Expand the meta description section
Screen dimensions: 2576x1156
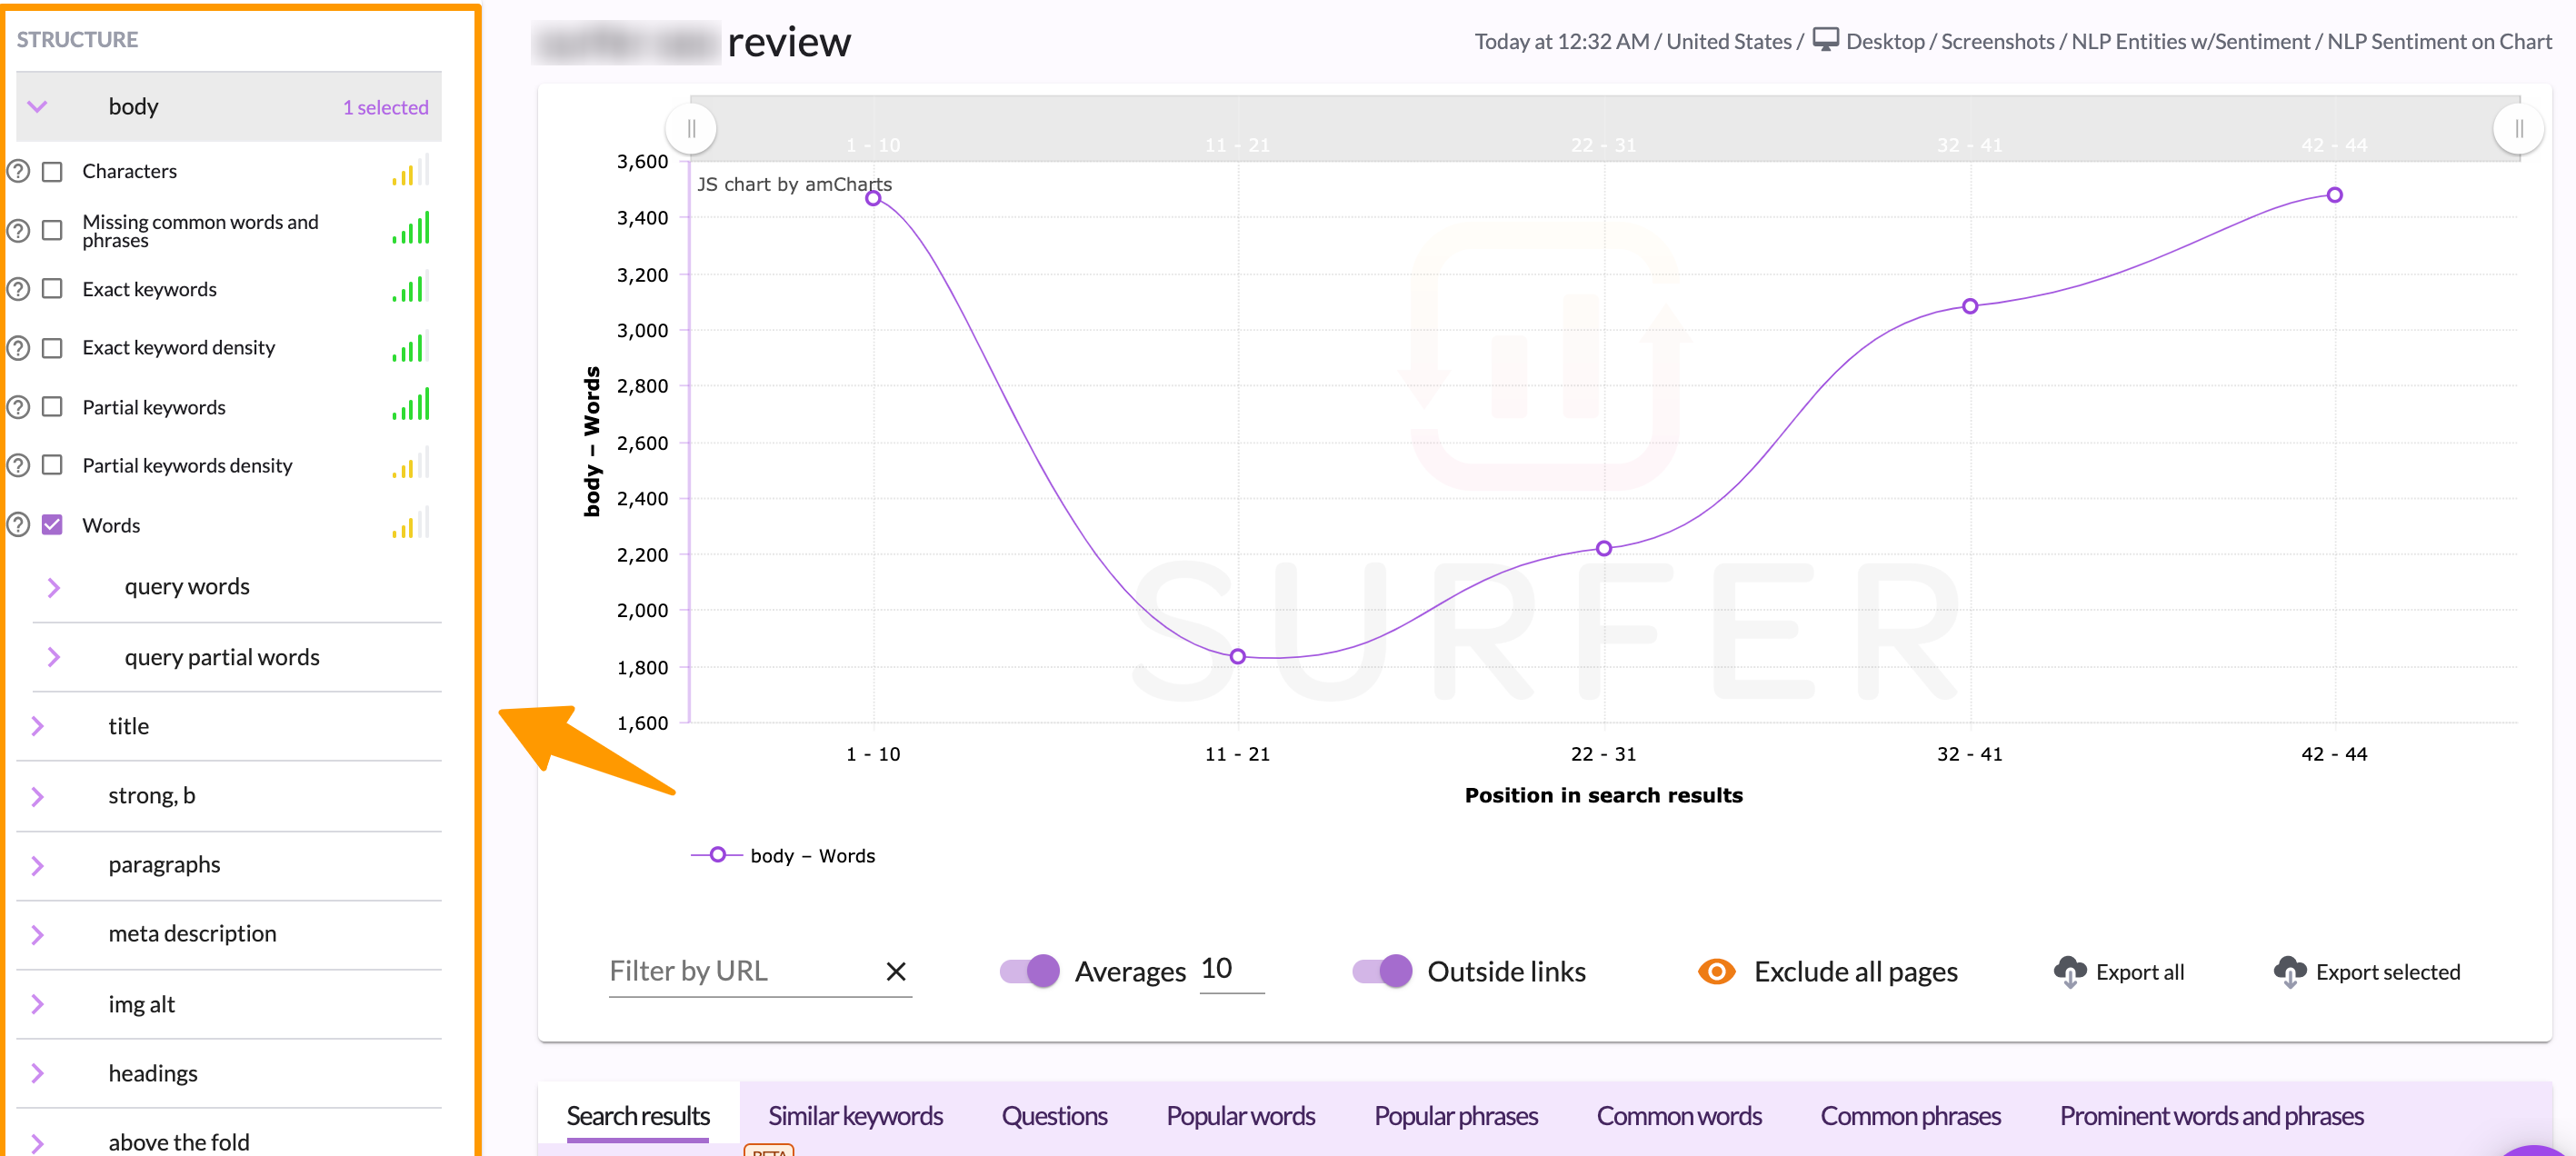(37, 934)
